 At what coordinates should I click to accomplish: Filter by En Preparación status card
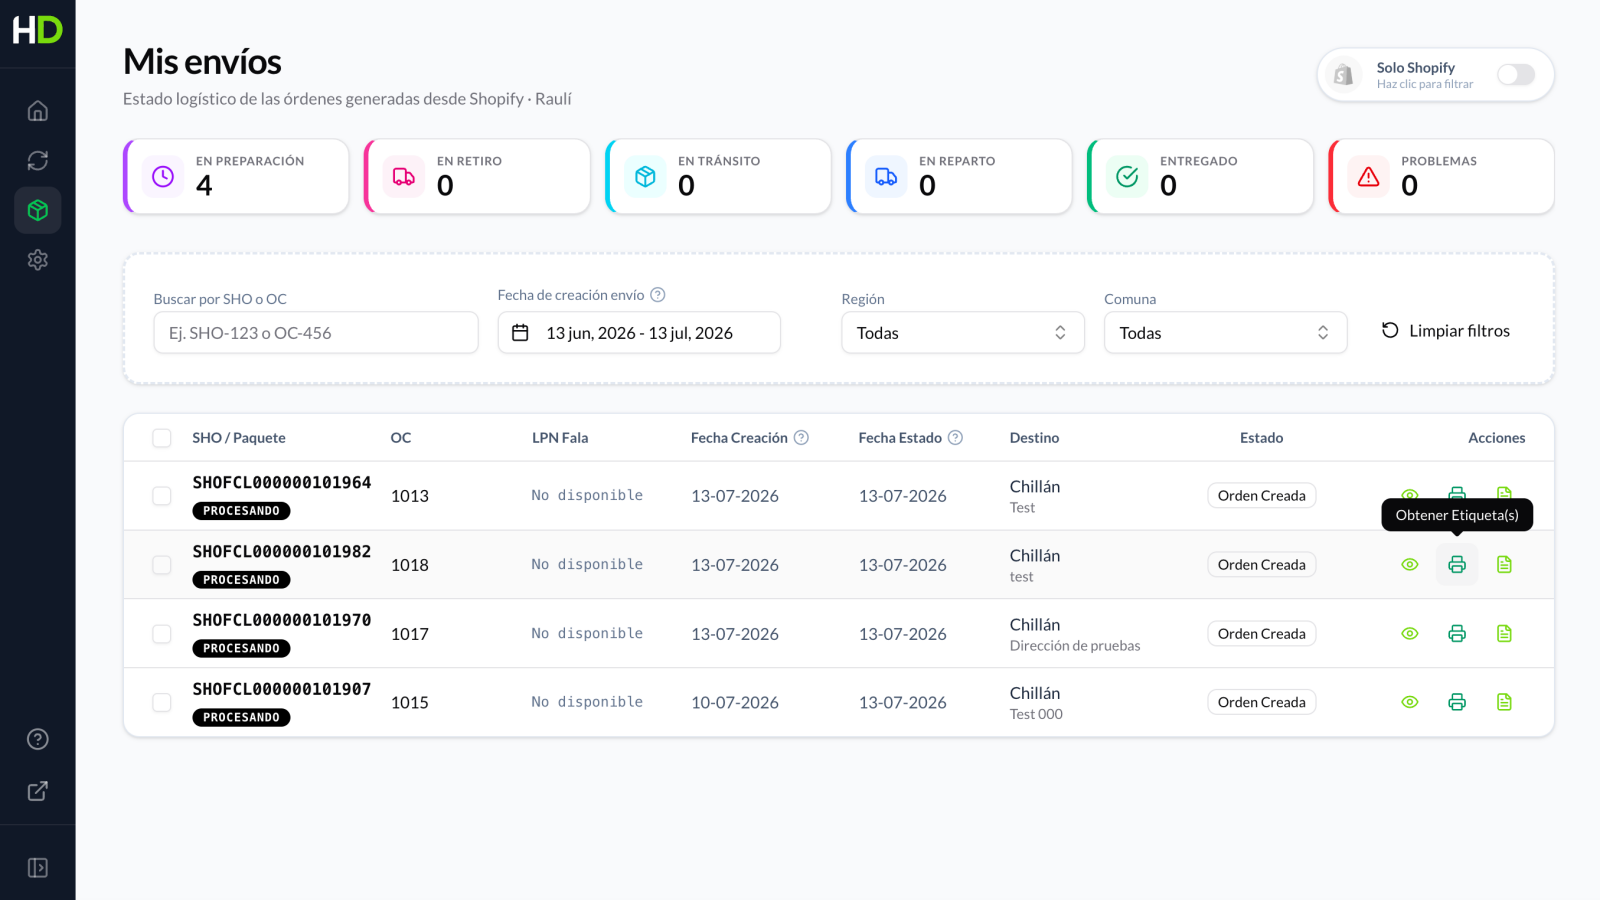236,177
